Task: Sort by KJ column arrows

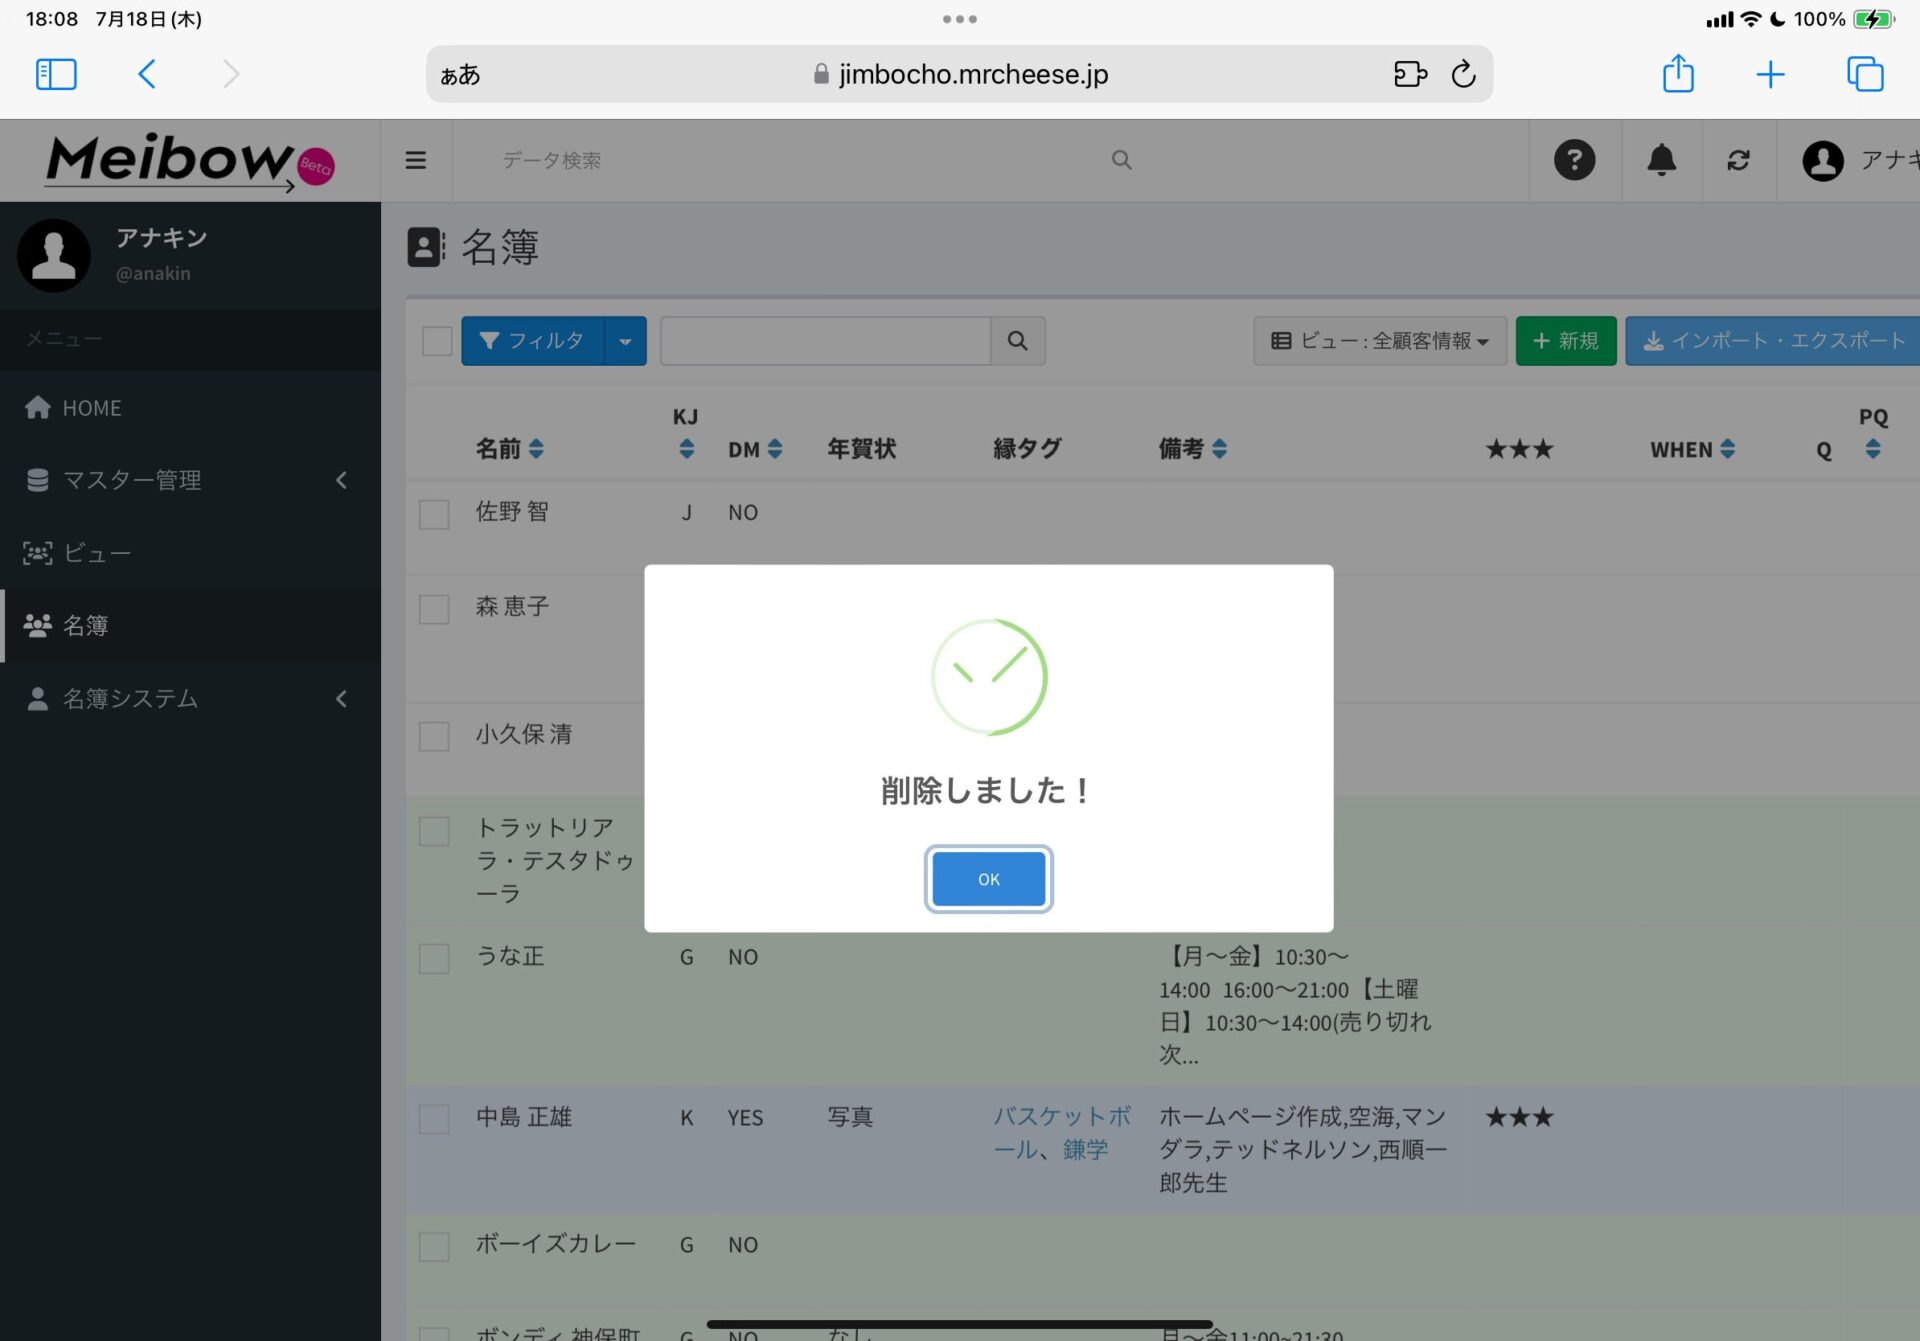Action: (x=686, y=449)
